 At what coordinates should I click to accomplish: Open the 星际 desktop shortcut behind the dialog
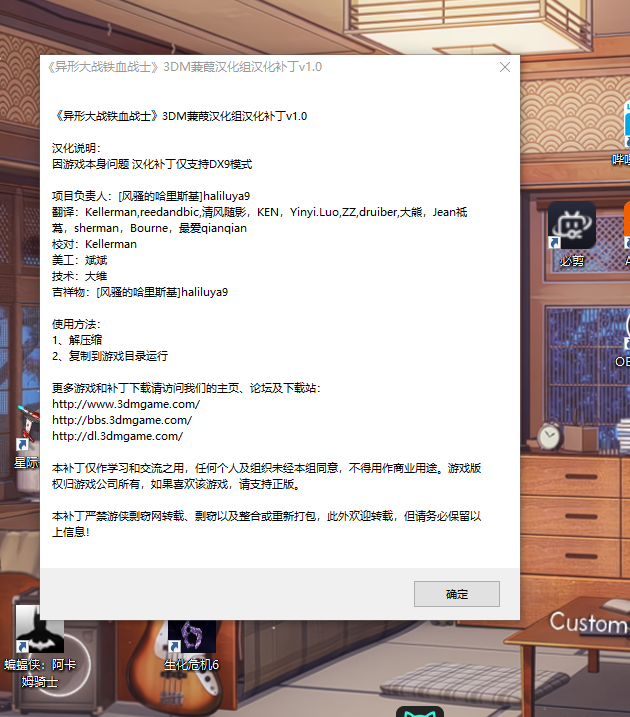27,438
